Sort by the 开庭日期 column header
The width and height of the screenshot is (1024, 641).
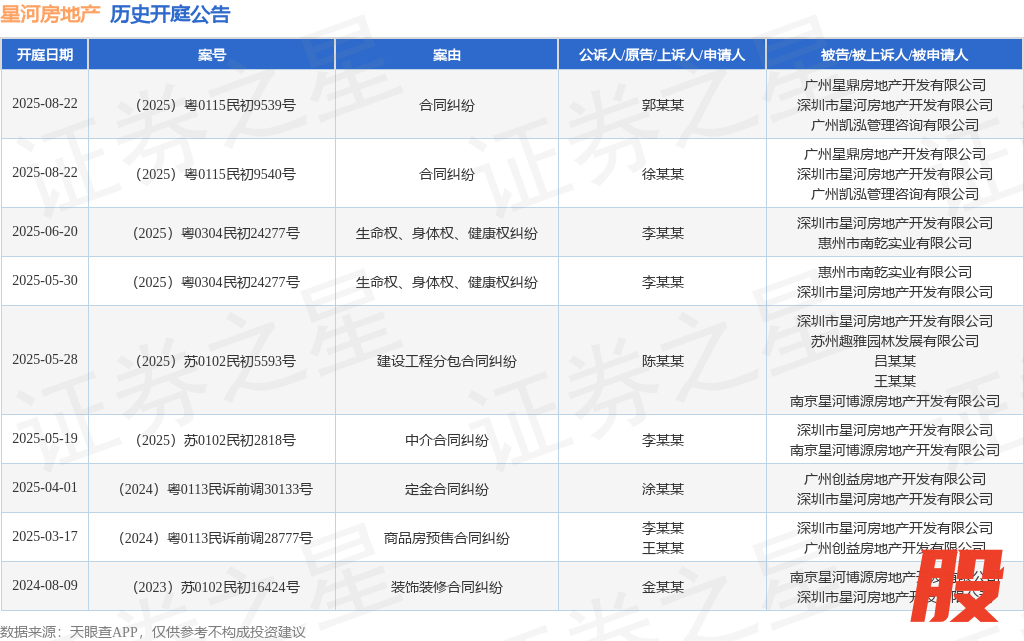44,55
